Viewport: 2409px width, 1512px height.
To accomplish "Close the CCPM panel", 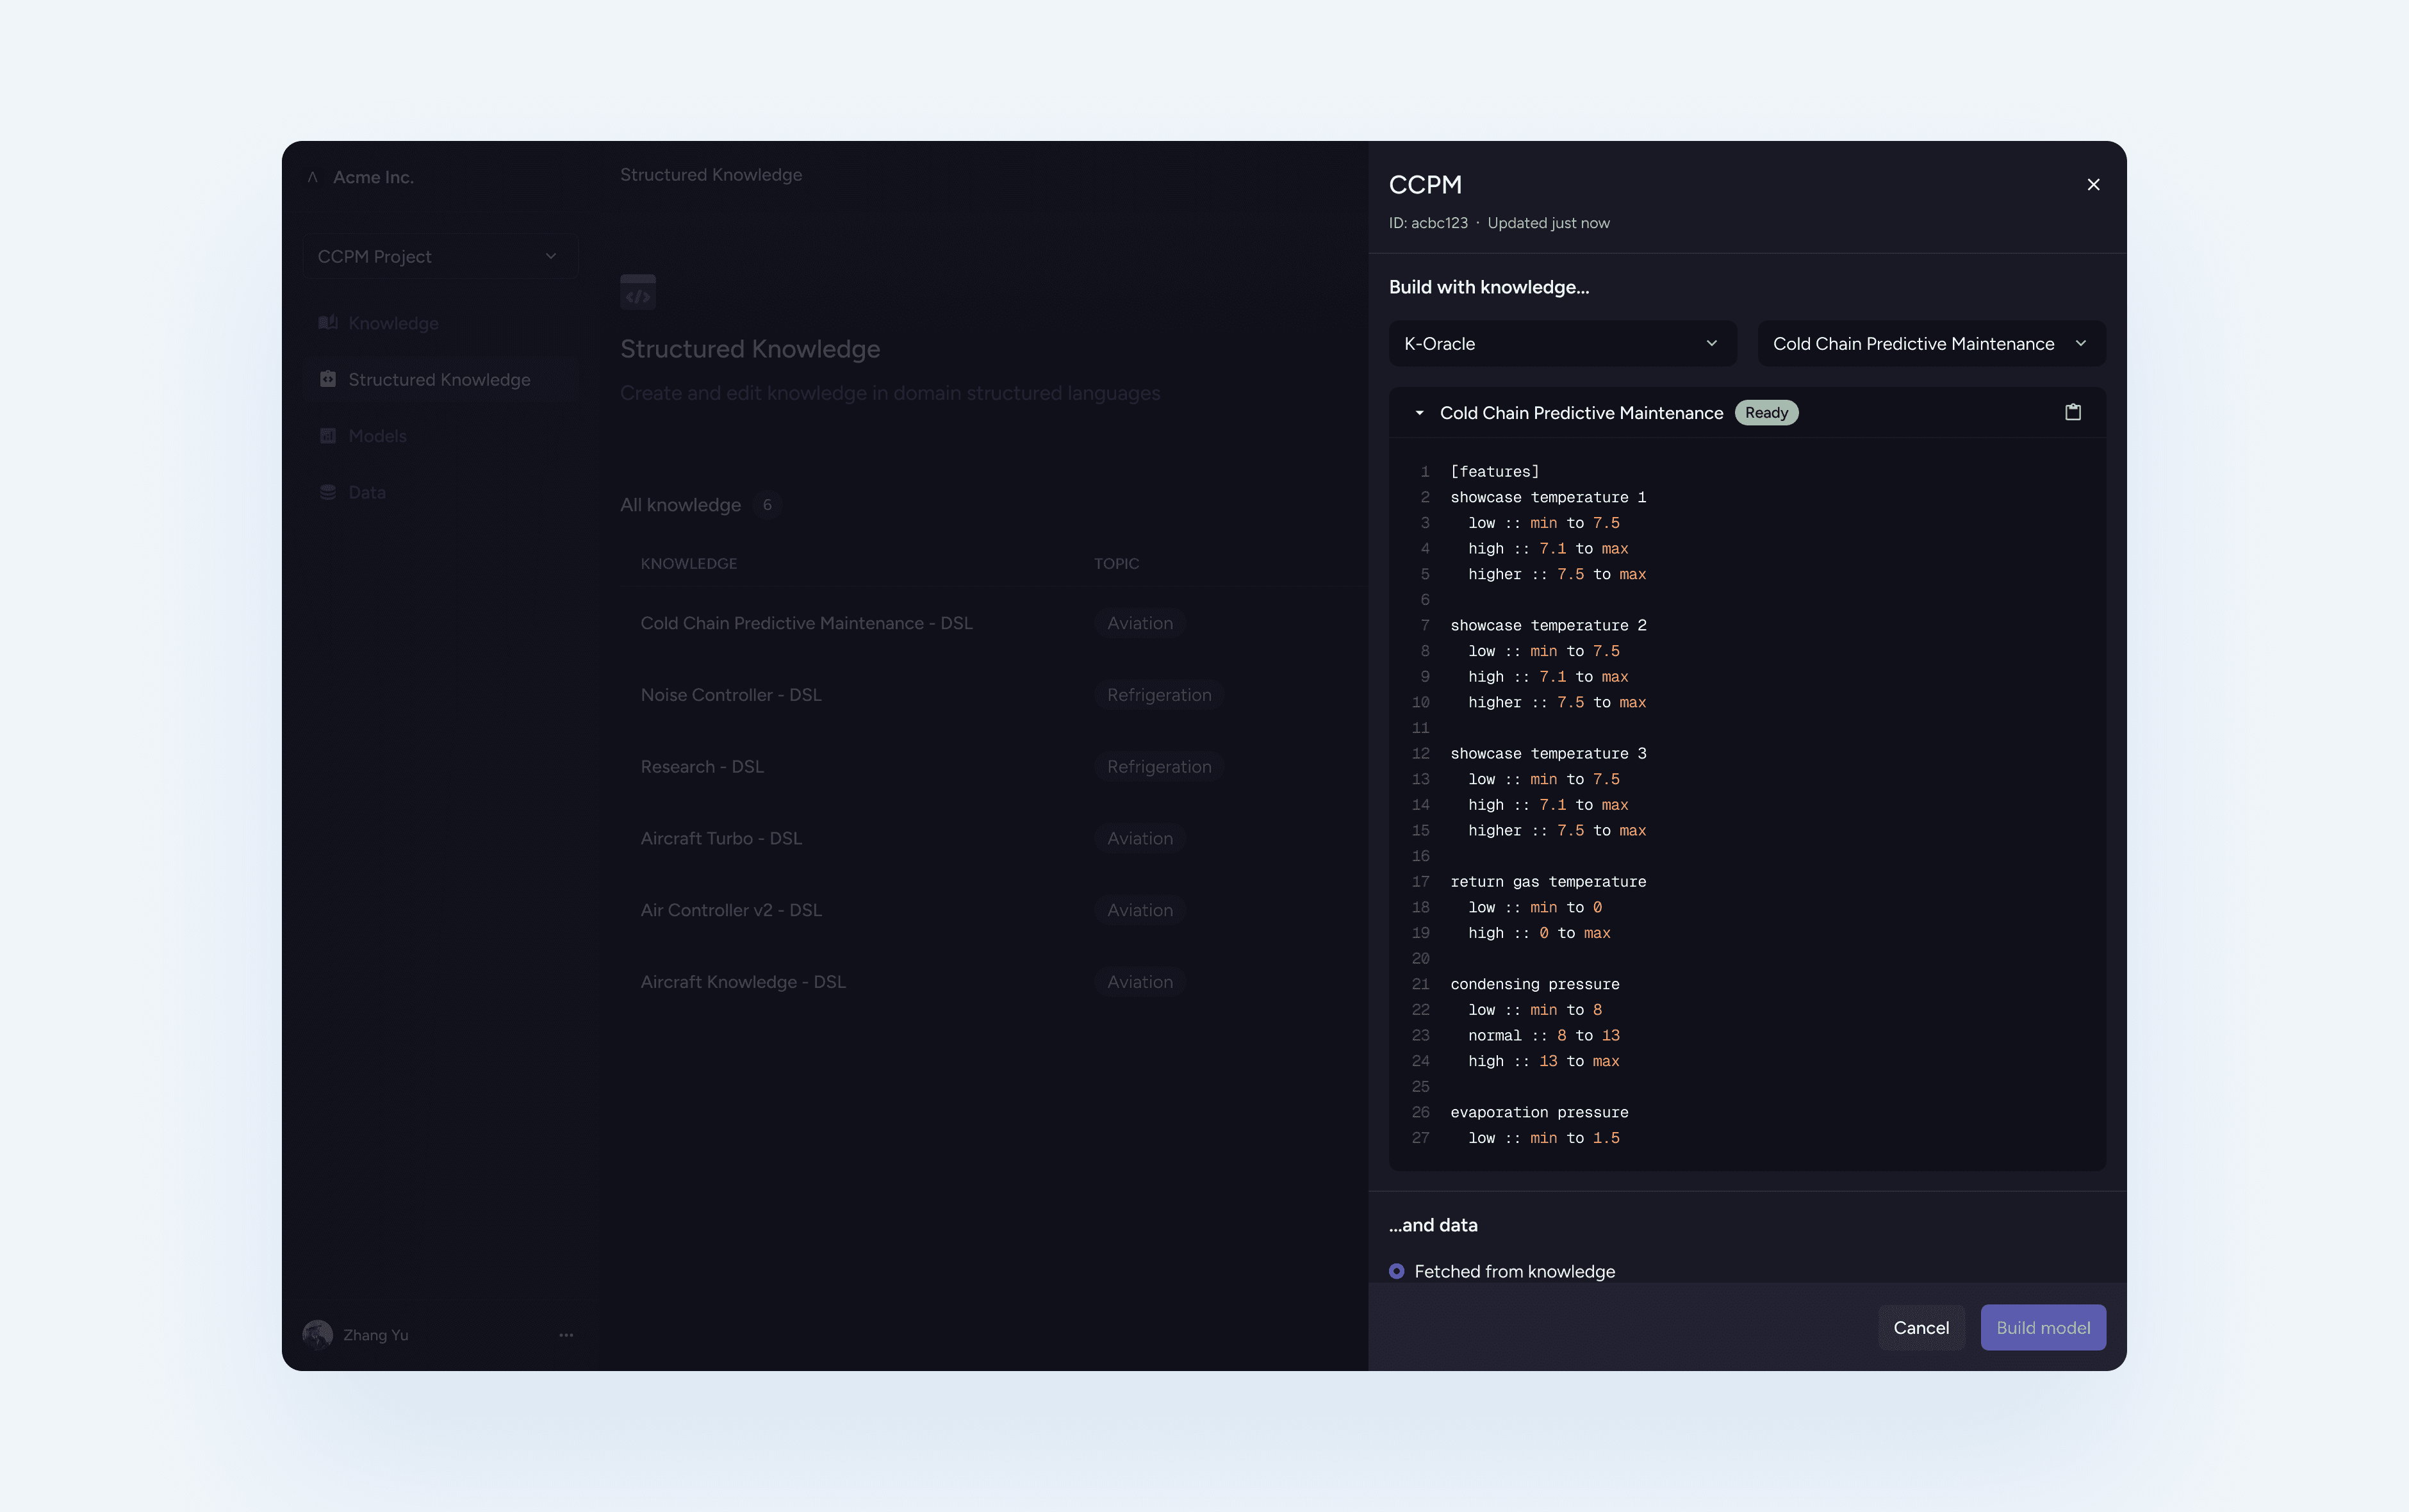I will tap(2093, 184).
